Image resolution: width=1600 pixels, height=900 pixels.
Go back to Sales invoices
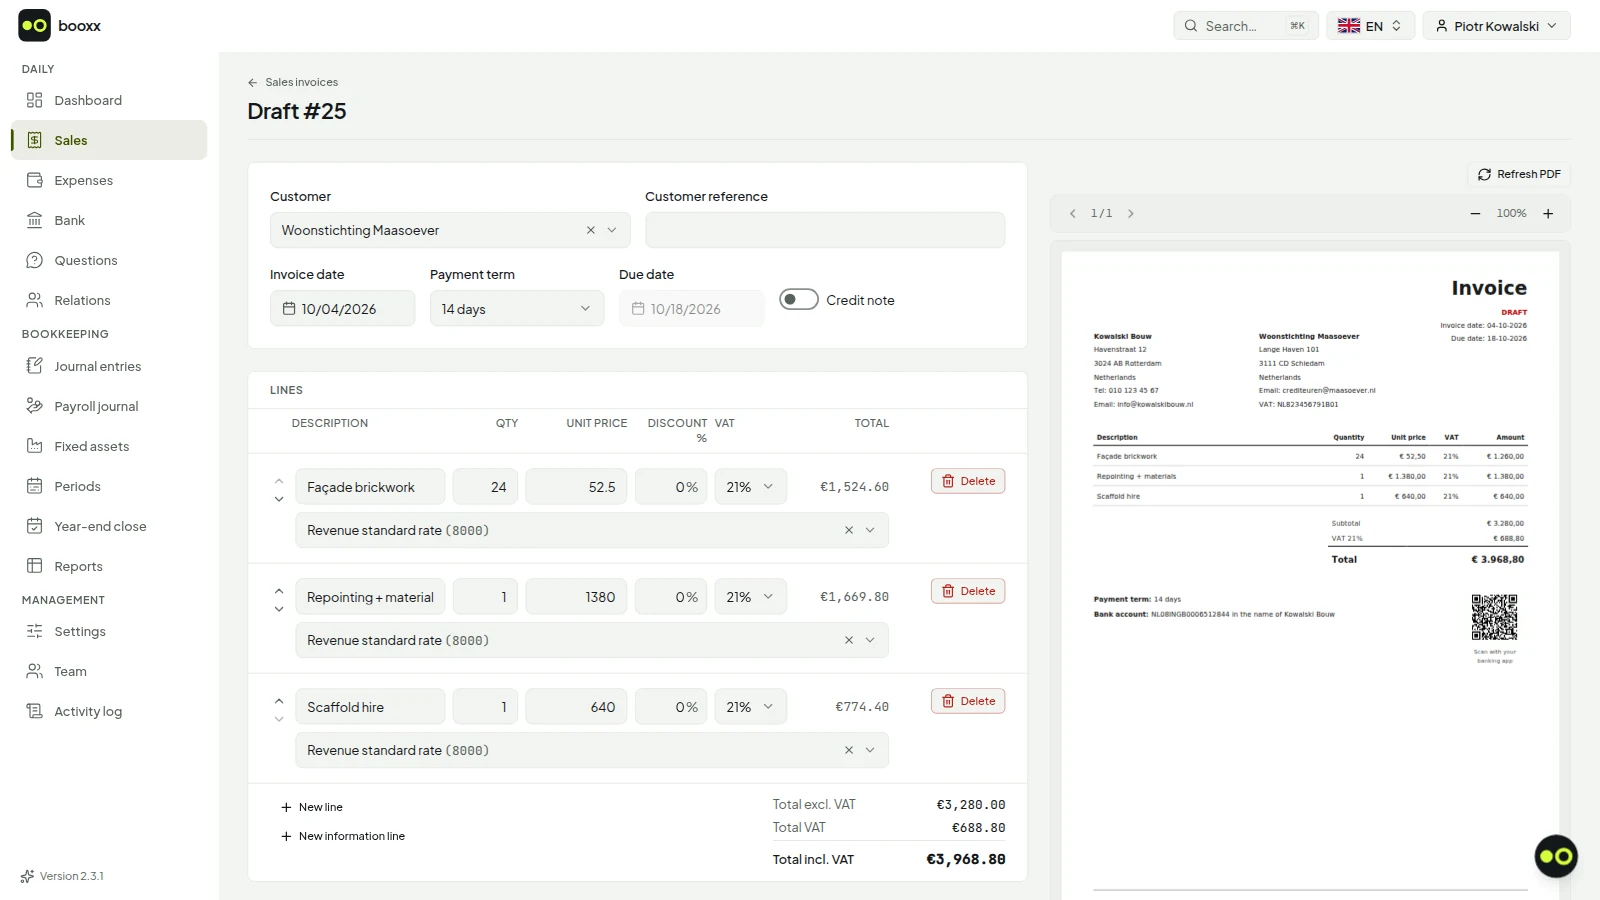[x=293, y=82]
